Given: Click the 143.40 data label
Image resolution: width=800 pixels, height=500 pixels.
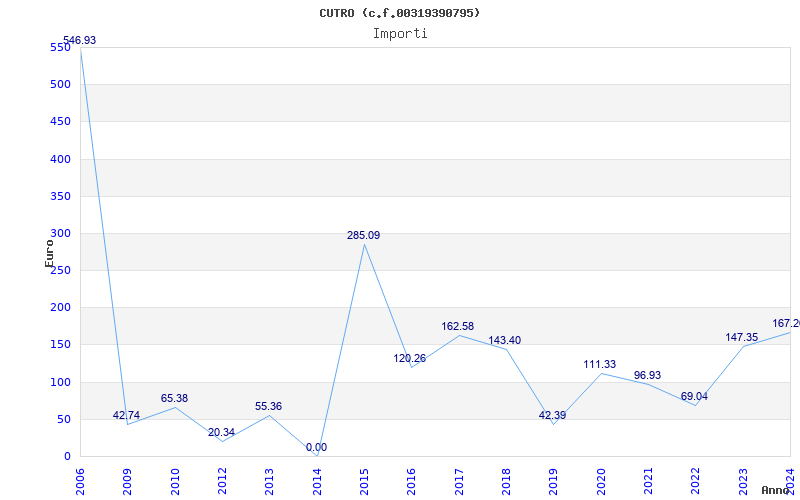Looking at the screenshot, I should tap(505, 341).
